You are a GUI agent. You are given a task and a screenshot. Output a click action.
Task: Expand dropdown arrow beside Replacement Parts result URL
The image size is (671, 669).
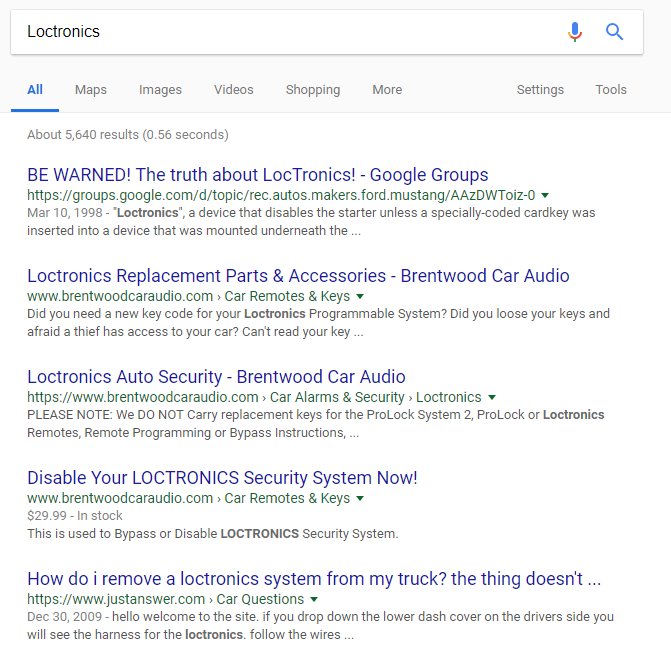pos(360,296)
